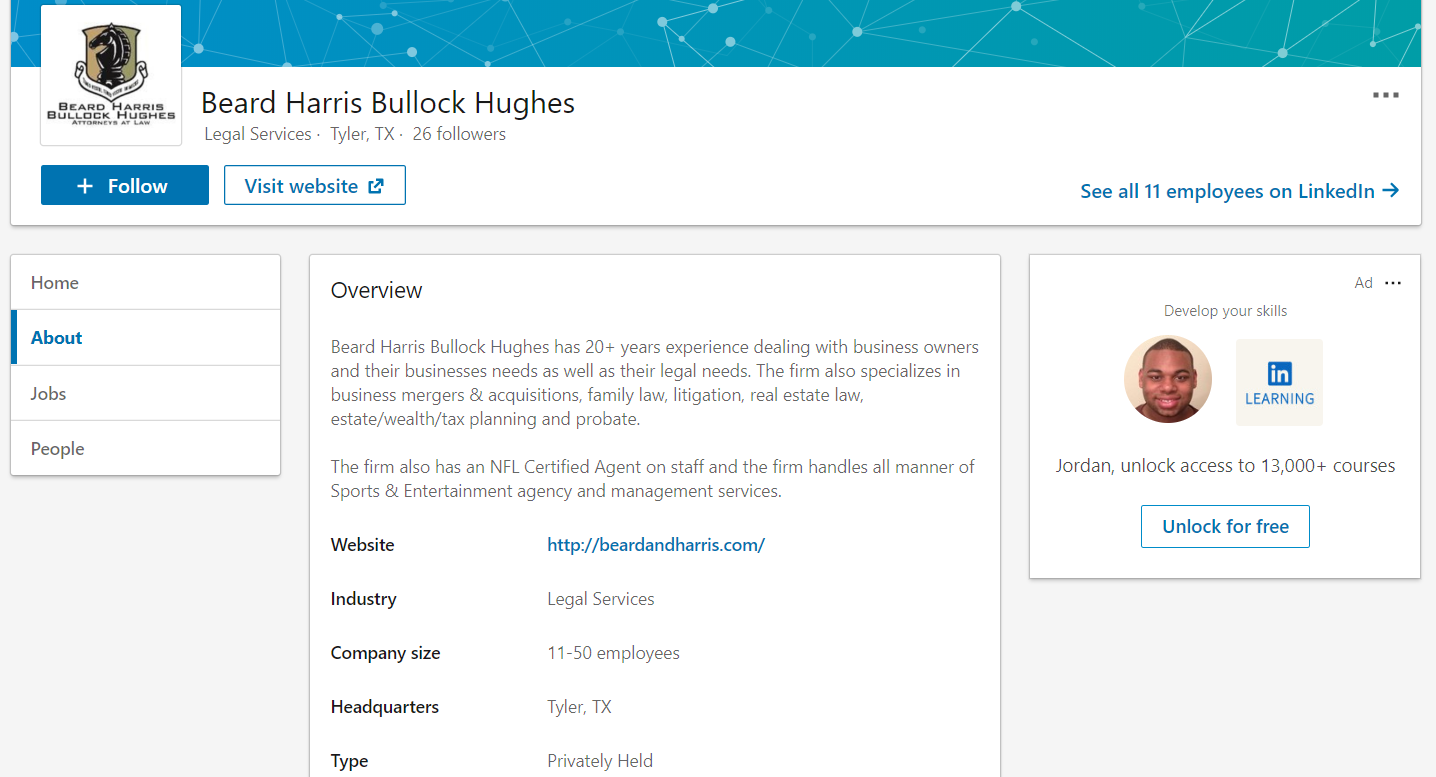Click the 'Headquarters' field label

(385, 707)
